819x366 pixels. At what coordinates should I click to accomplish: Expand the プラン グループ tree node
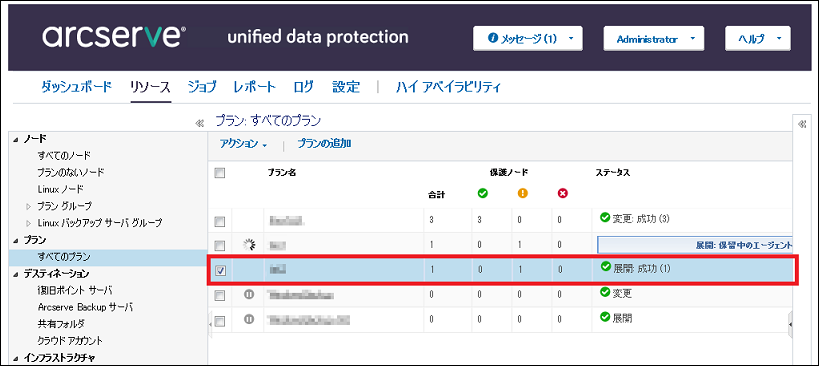pos(29,206)
